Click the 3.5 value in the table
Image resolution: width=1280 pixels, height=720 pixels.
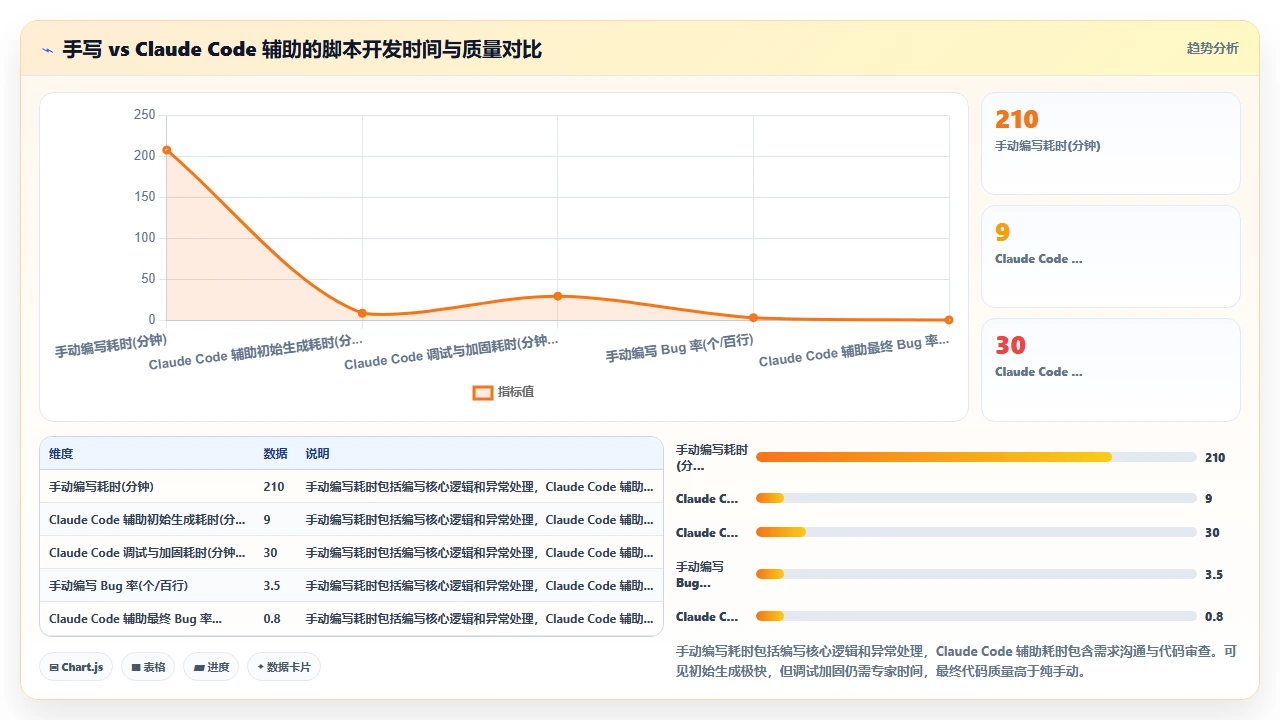tap(272, 586)
